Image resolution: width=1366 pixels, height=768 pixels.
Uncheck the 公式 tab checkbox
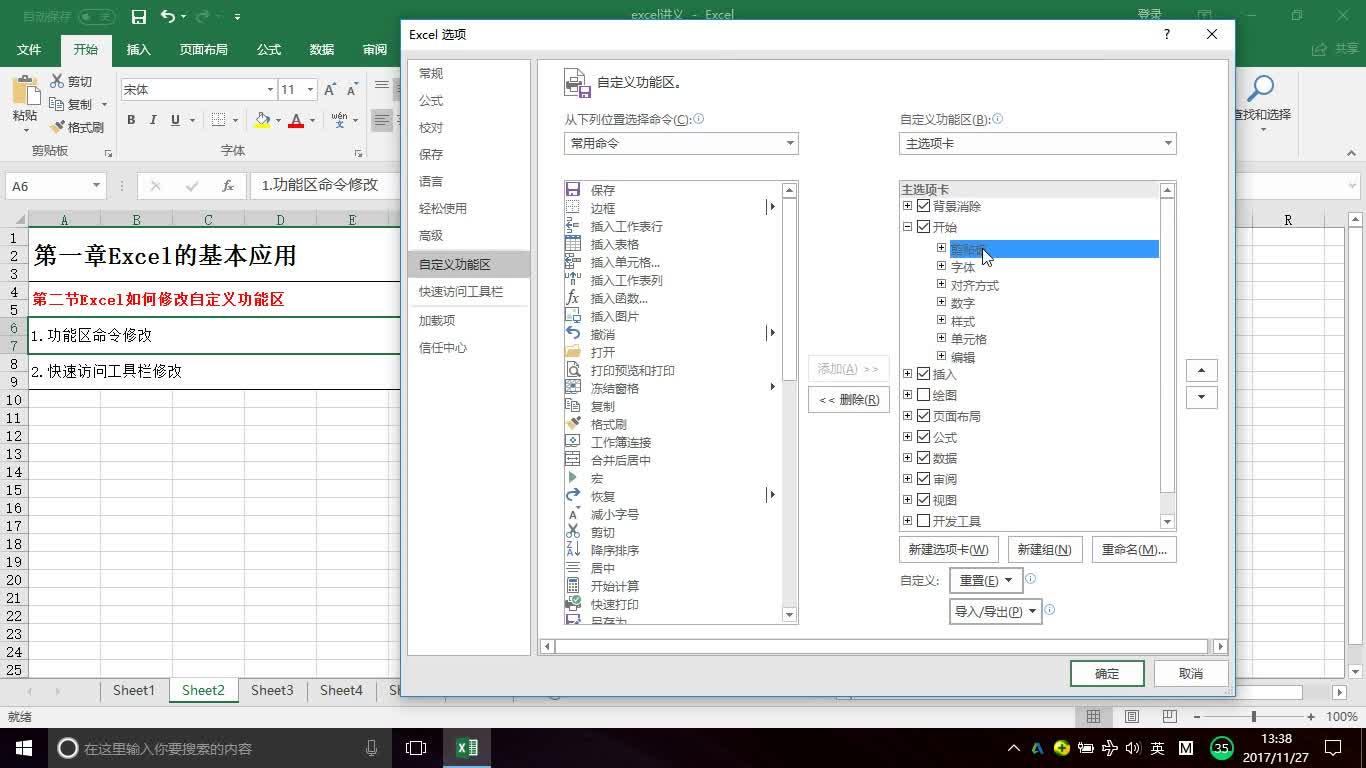pyautogui.click(x=923, y=437)
